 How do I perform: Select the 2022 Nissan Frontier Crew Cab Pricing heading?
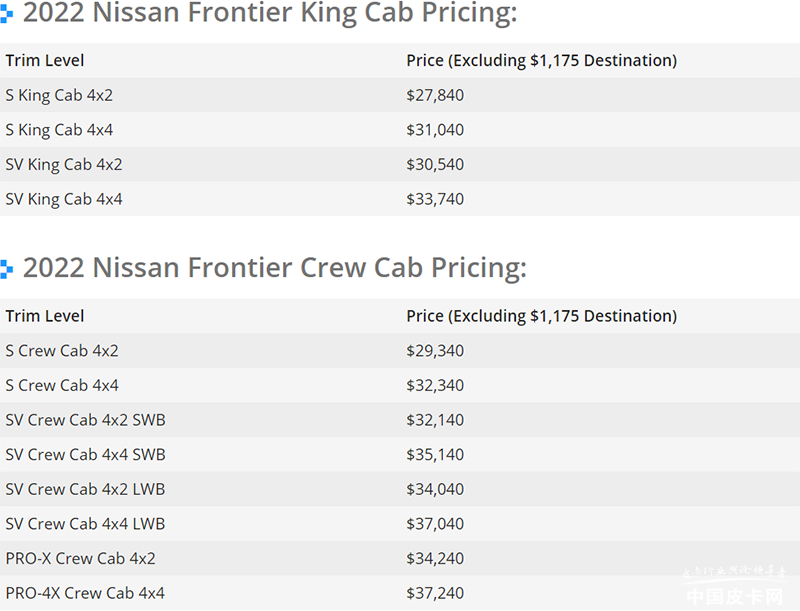pyautogui.click(x=274, y=268)
